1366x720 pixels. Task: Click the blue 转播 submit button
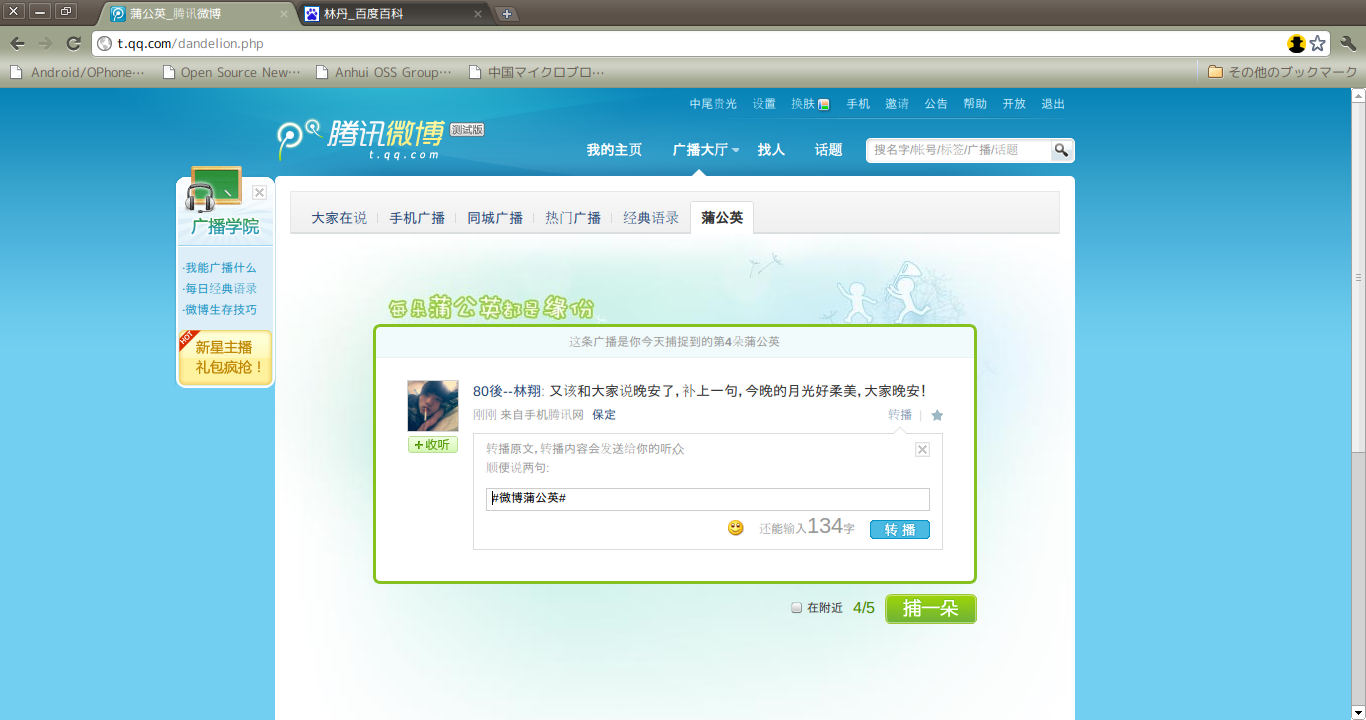click(x=900, y=530)
